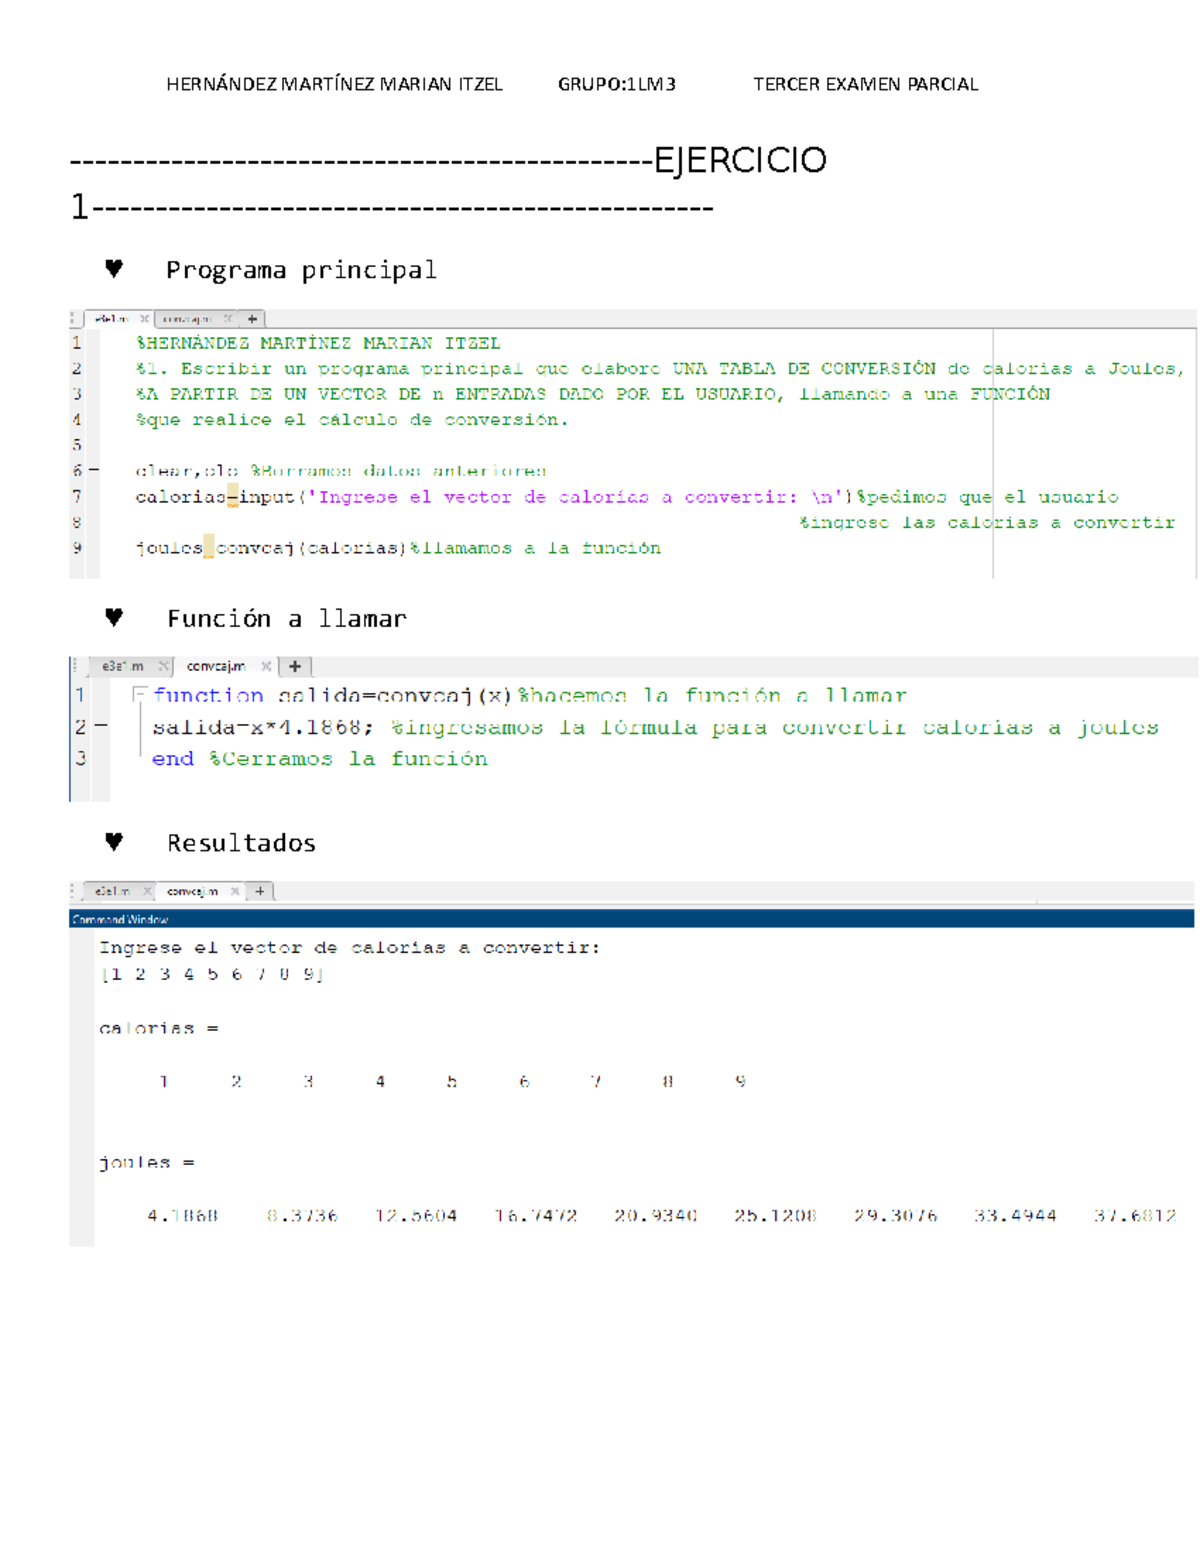Click the heart icon beside Función a llamar
Image resolution: width=1200 pixels, height=1553 pixels.
(x=115, y=617)
